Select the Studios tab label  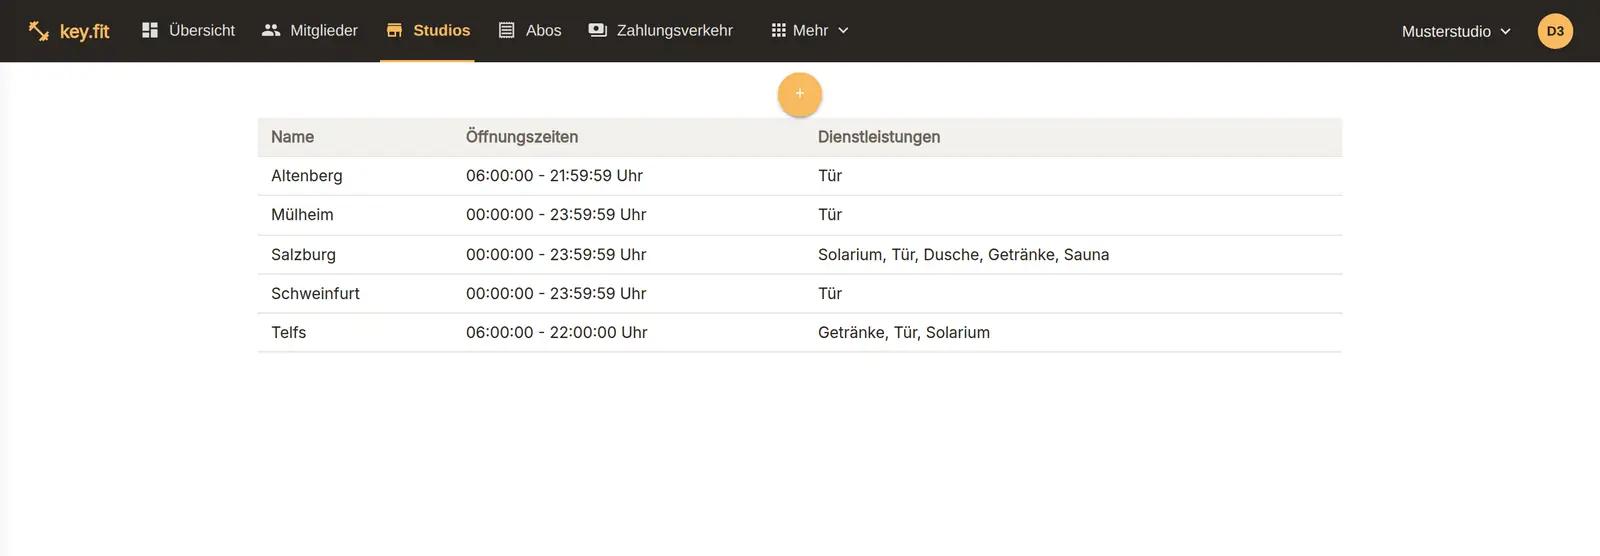coord(442,30)
